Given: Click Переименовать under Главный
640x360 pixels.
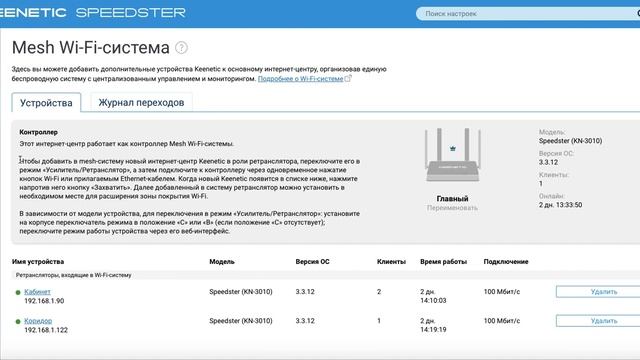Looking at the screenshot, I should tap(452, 208).
